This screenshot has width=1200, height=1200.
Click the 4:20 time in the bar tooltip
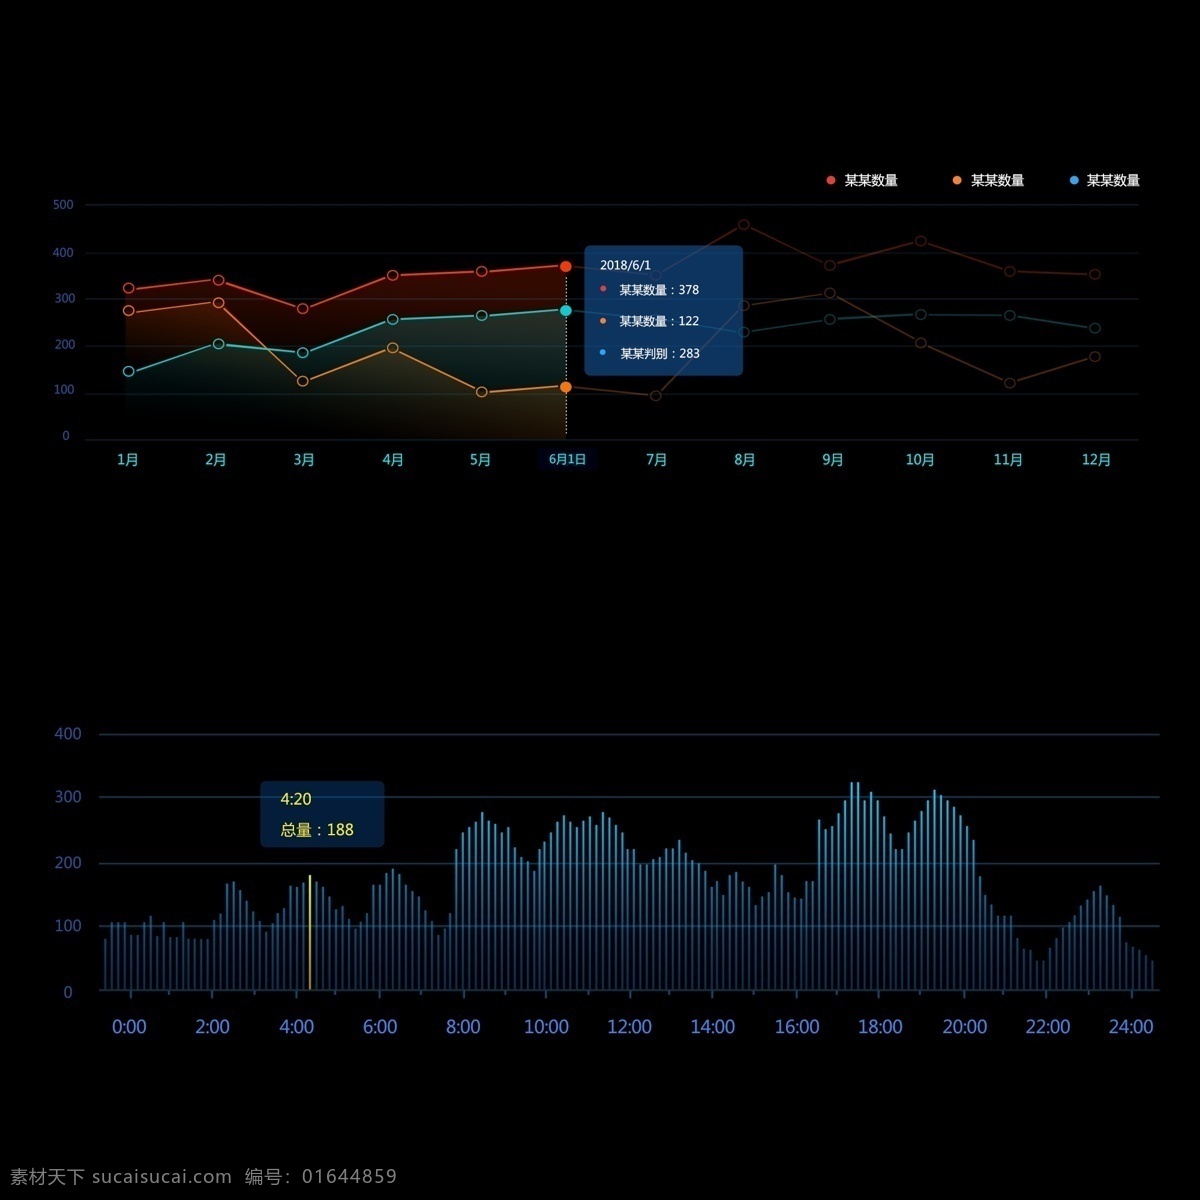[296, 799]
